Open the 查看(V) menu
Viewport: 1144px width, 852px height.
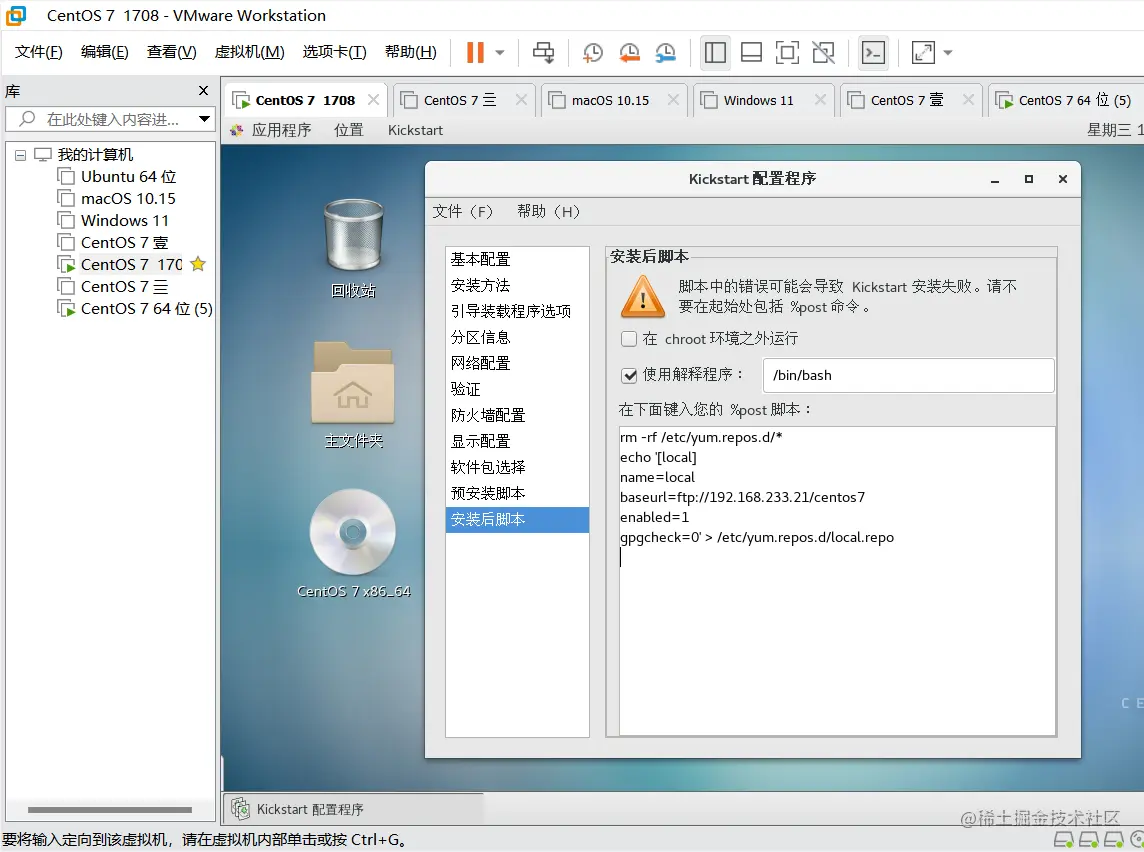click(171, 52)
